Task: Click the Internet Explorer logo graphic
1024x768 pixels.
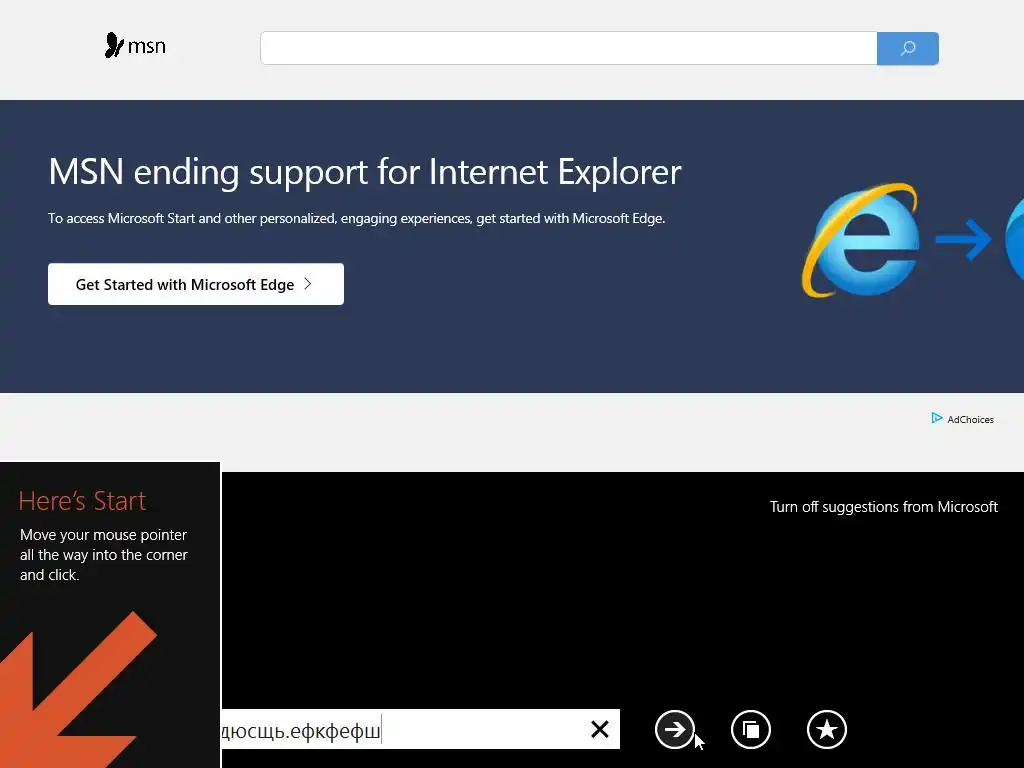Action: (x=861, y=240)
